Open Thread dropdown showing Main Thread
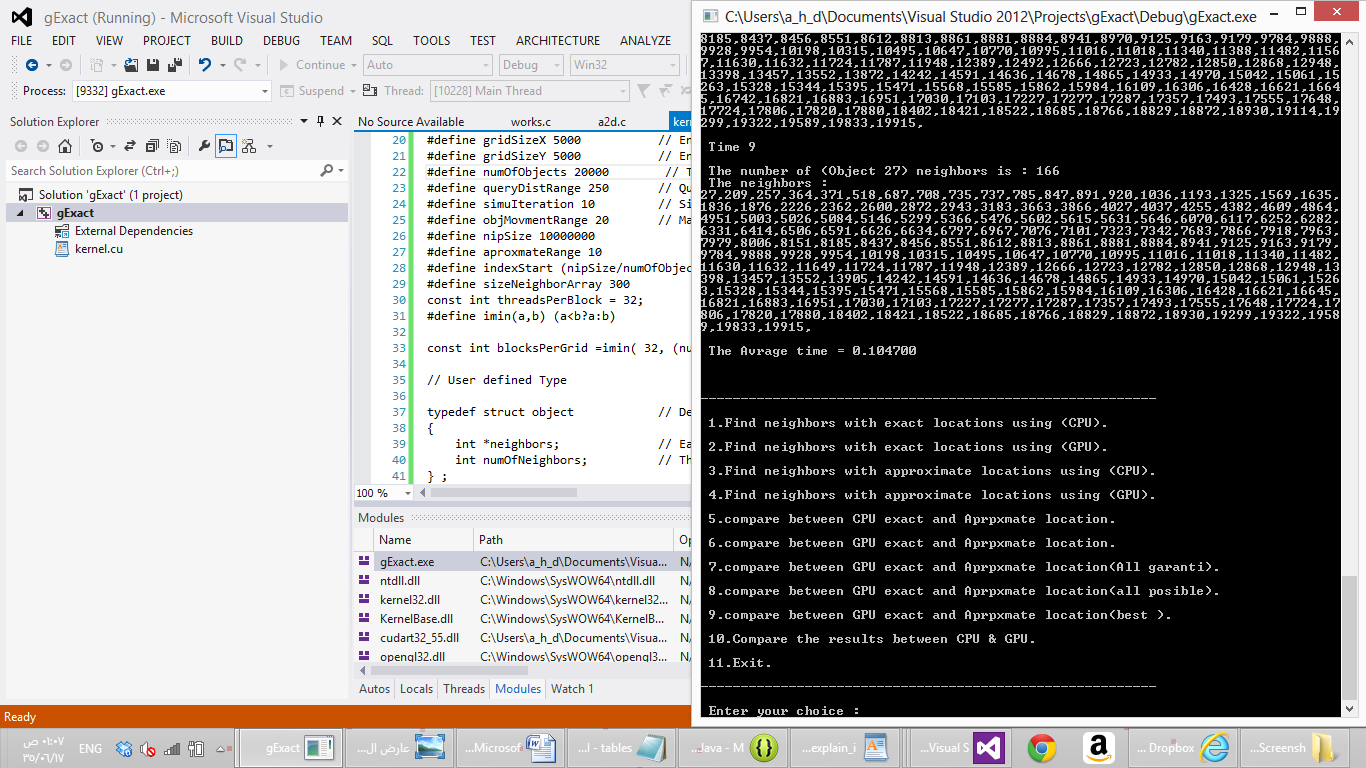The width and height of the screenshot is (1366, 768). tap(530, 91)
